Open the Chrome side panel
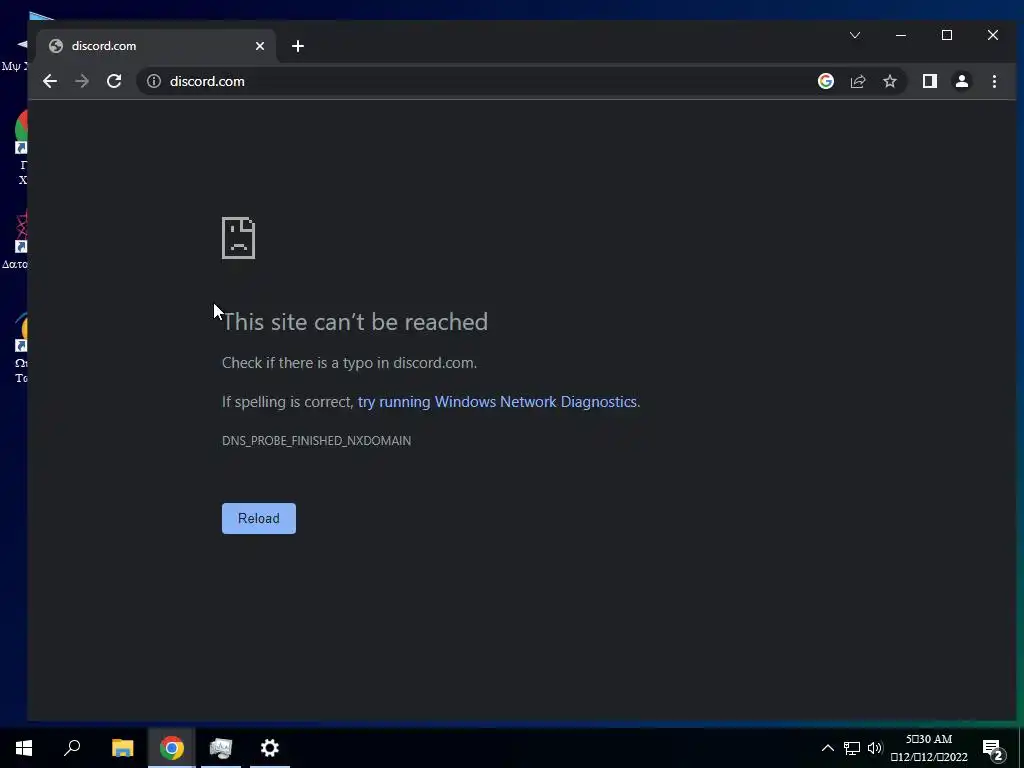The image size is (1024, 768). pos(929,81)
